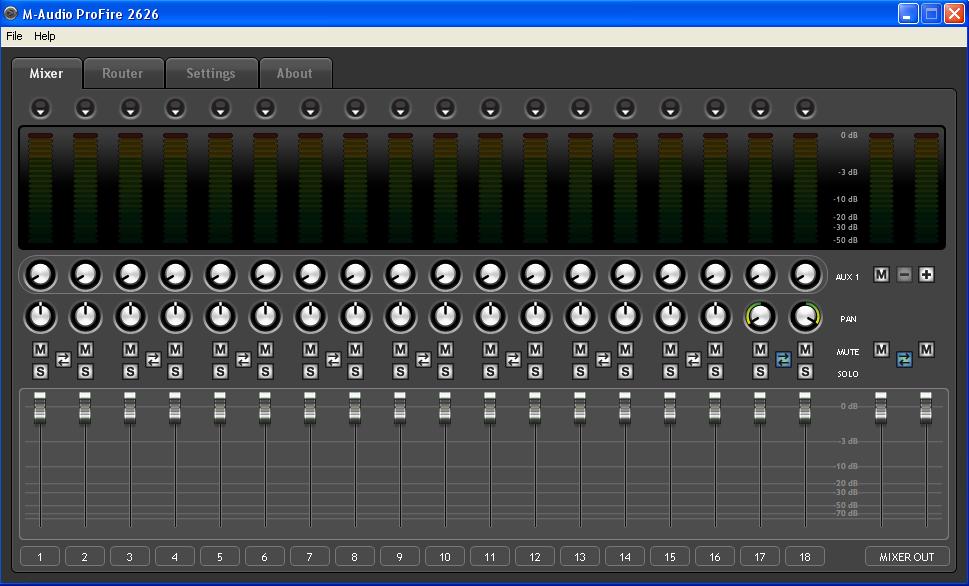Click the AUX 1 send knob on channel 10
Screen dimensions: 969x586
tap(445, 274)
